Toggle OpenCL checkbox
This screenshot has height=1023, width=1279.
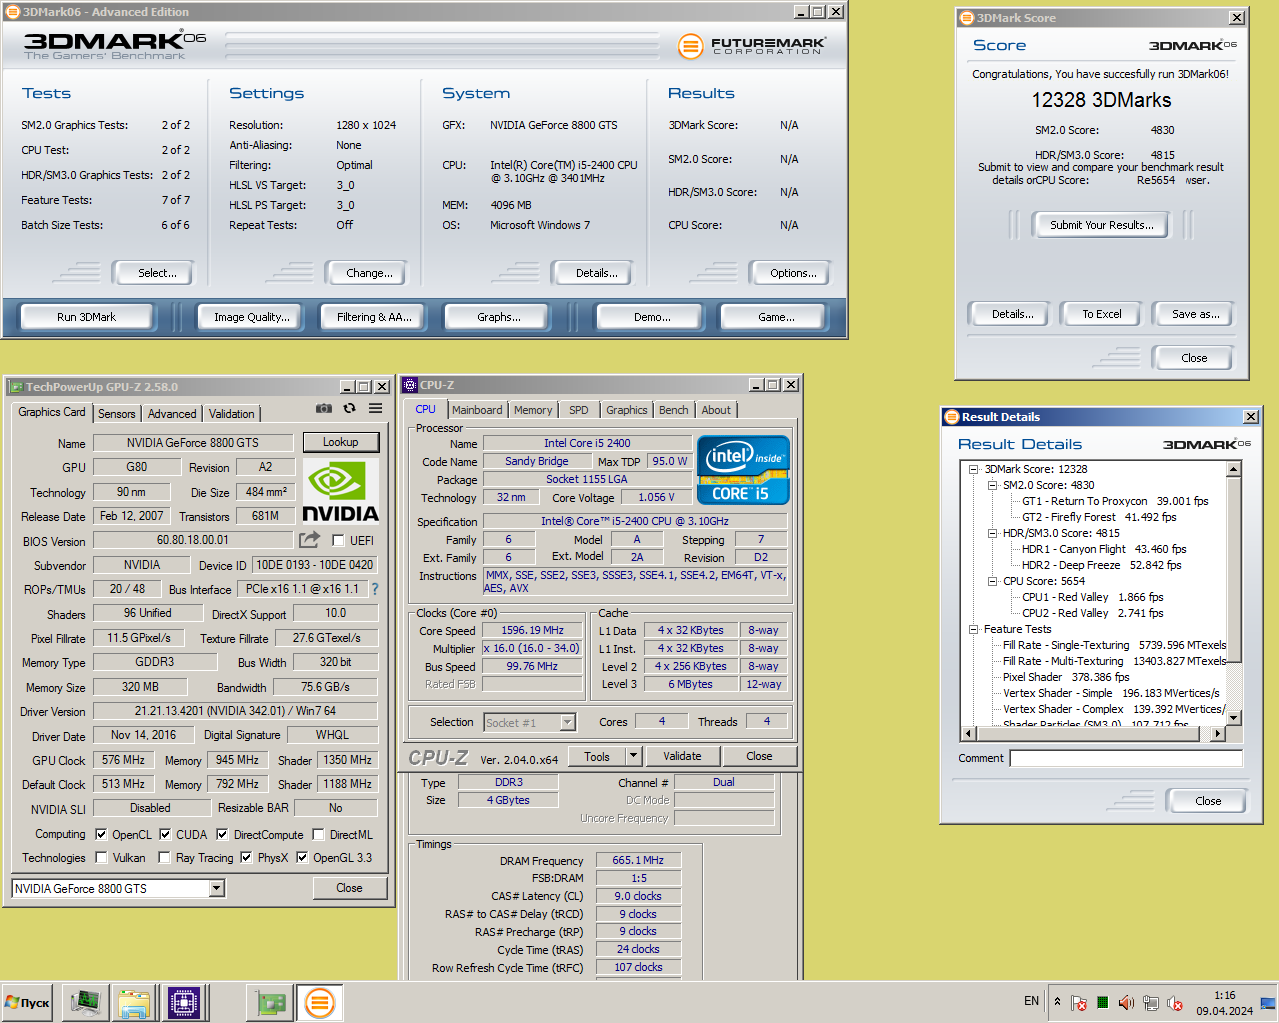click(101, 834)
